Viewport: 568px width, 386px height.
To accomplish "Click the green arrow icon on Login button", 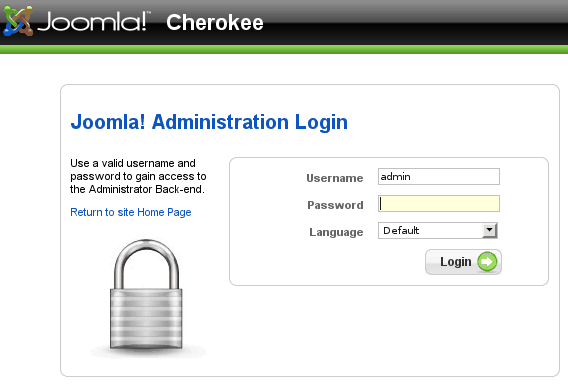I will click(x=487, y=261).
